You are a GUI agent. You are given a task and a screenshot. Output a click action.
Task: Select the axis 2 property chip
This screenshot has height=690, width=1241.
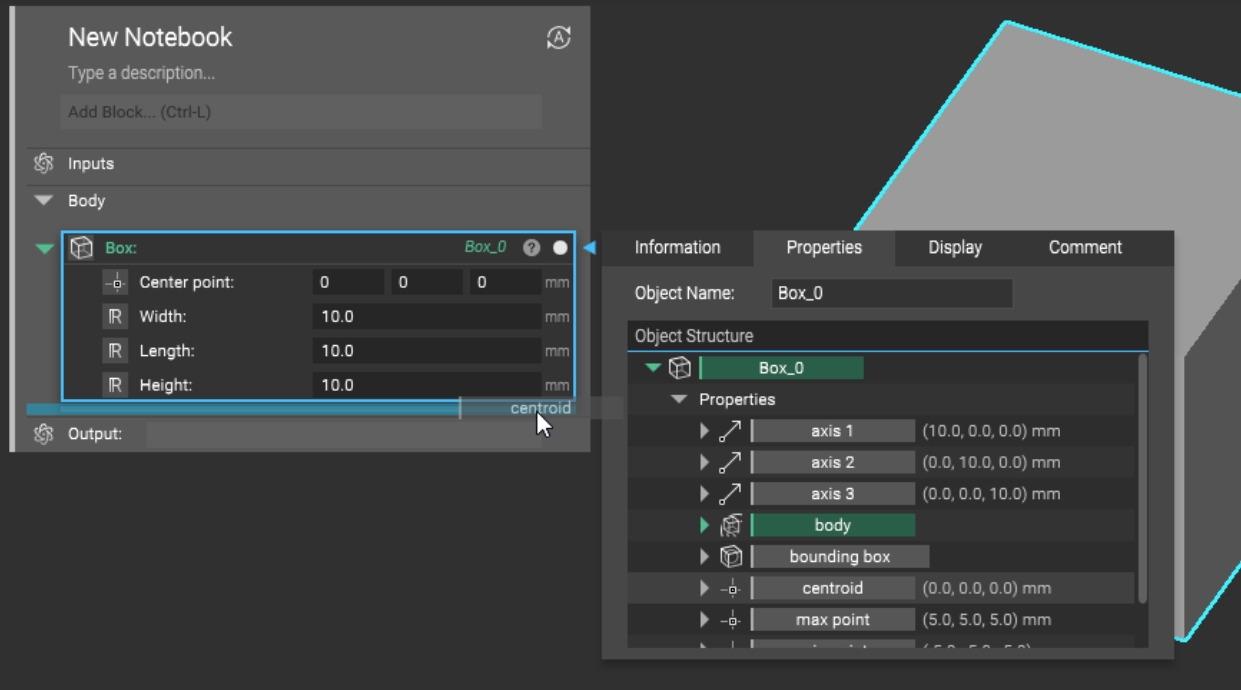coord(832,463)
